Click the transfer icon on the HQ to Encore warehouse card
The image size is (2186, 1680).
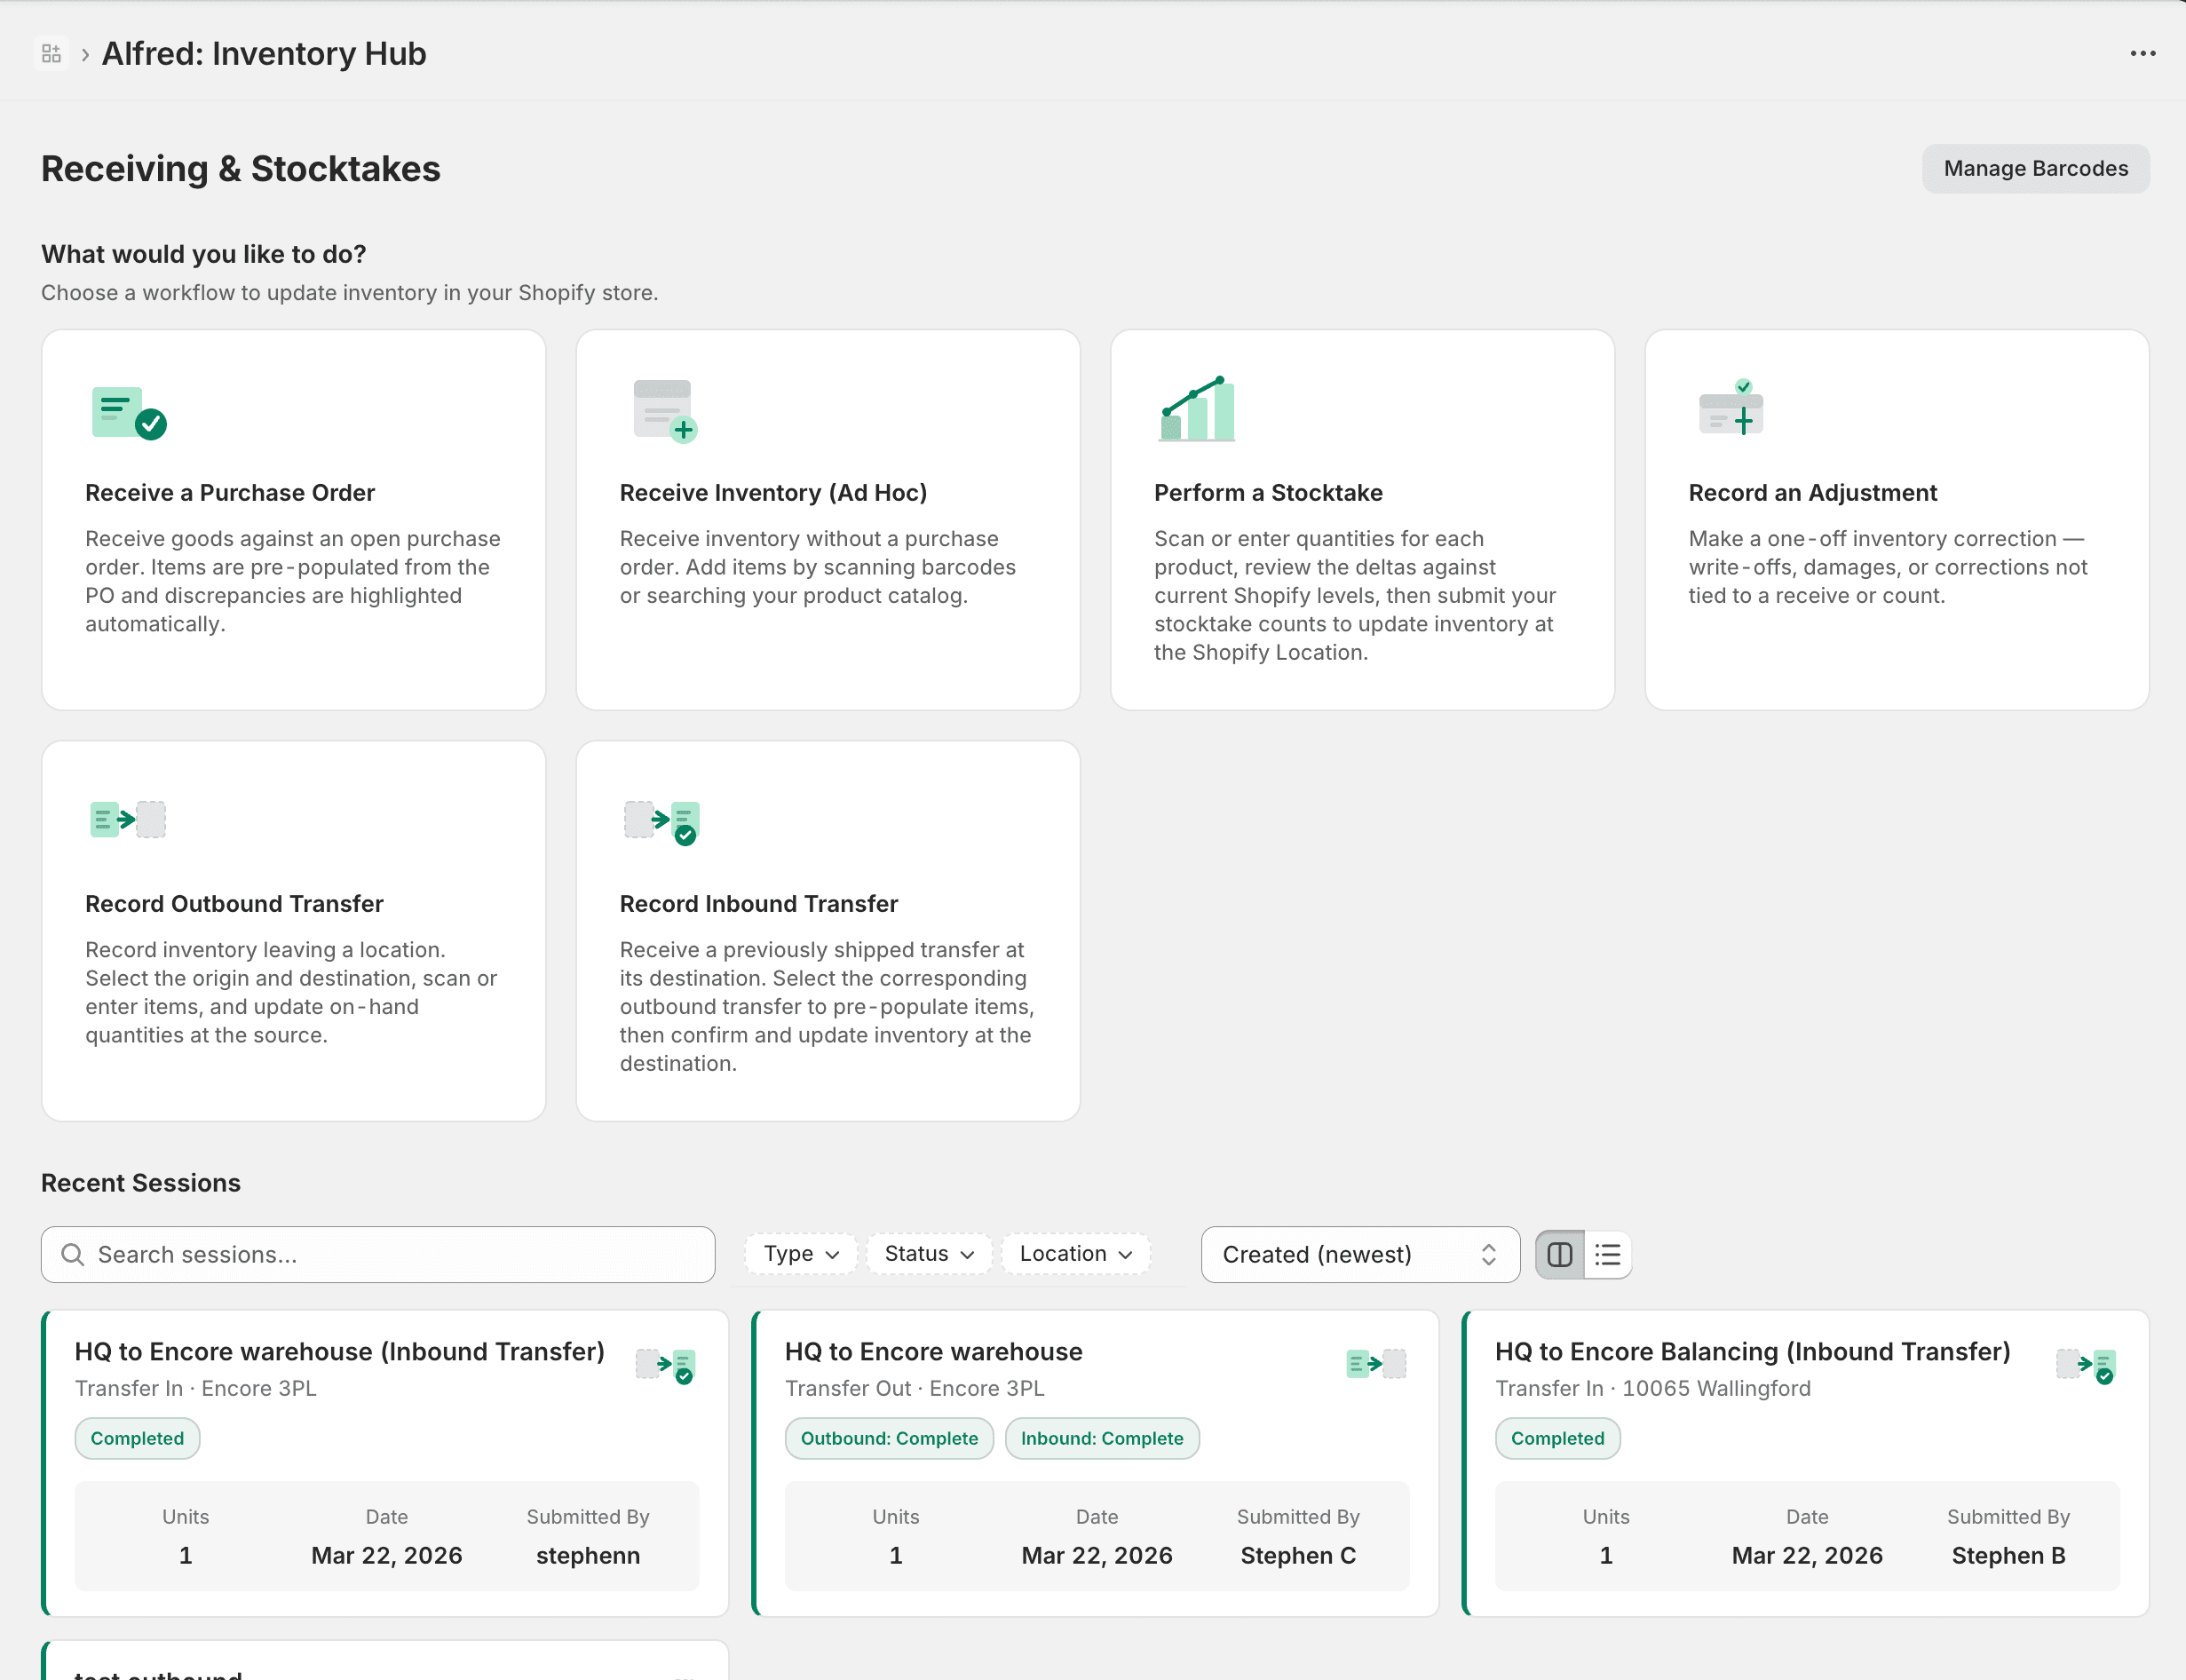(1375, 1362)
